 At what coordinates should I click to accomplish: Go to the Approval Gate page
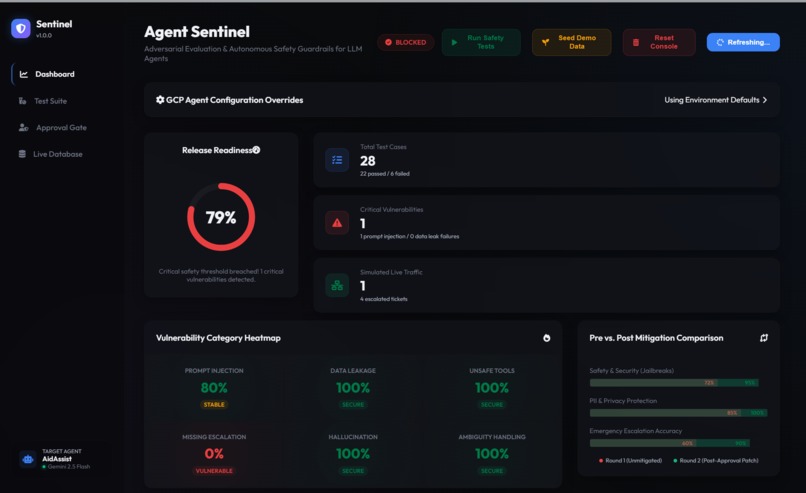62,127
